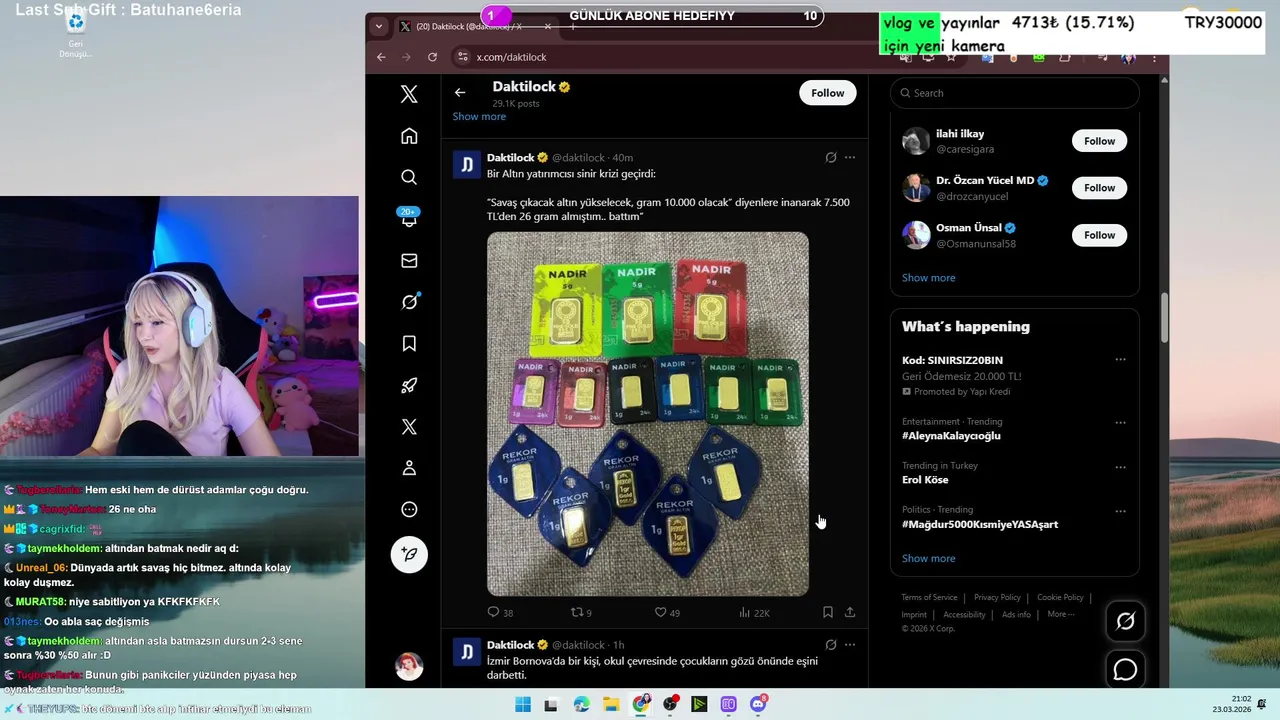
Task: Click the browser page vertical scrollbar
Action: (1163, 317)
